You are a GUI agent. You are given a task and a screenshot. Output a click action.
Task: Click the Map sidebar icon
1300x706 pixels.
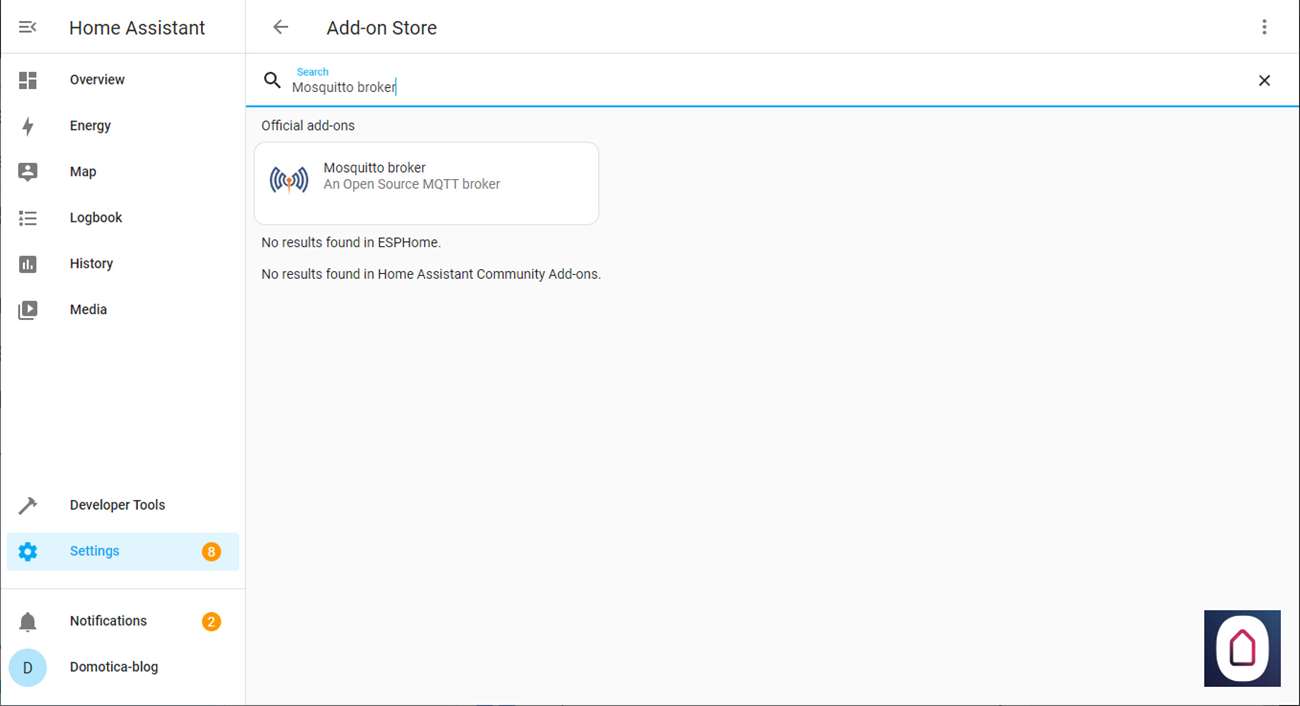tap(28, 172)
